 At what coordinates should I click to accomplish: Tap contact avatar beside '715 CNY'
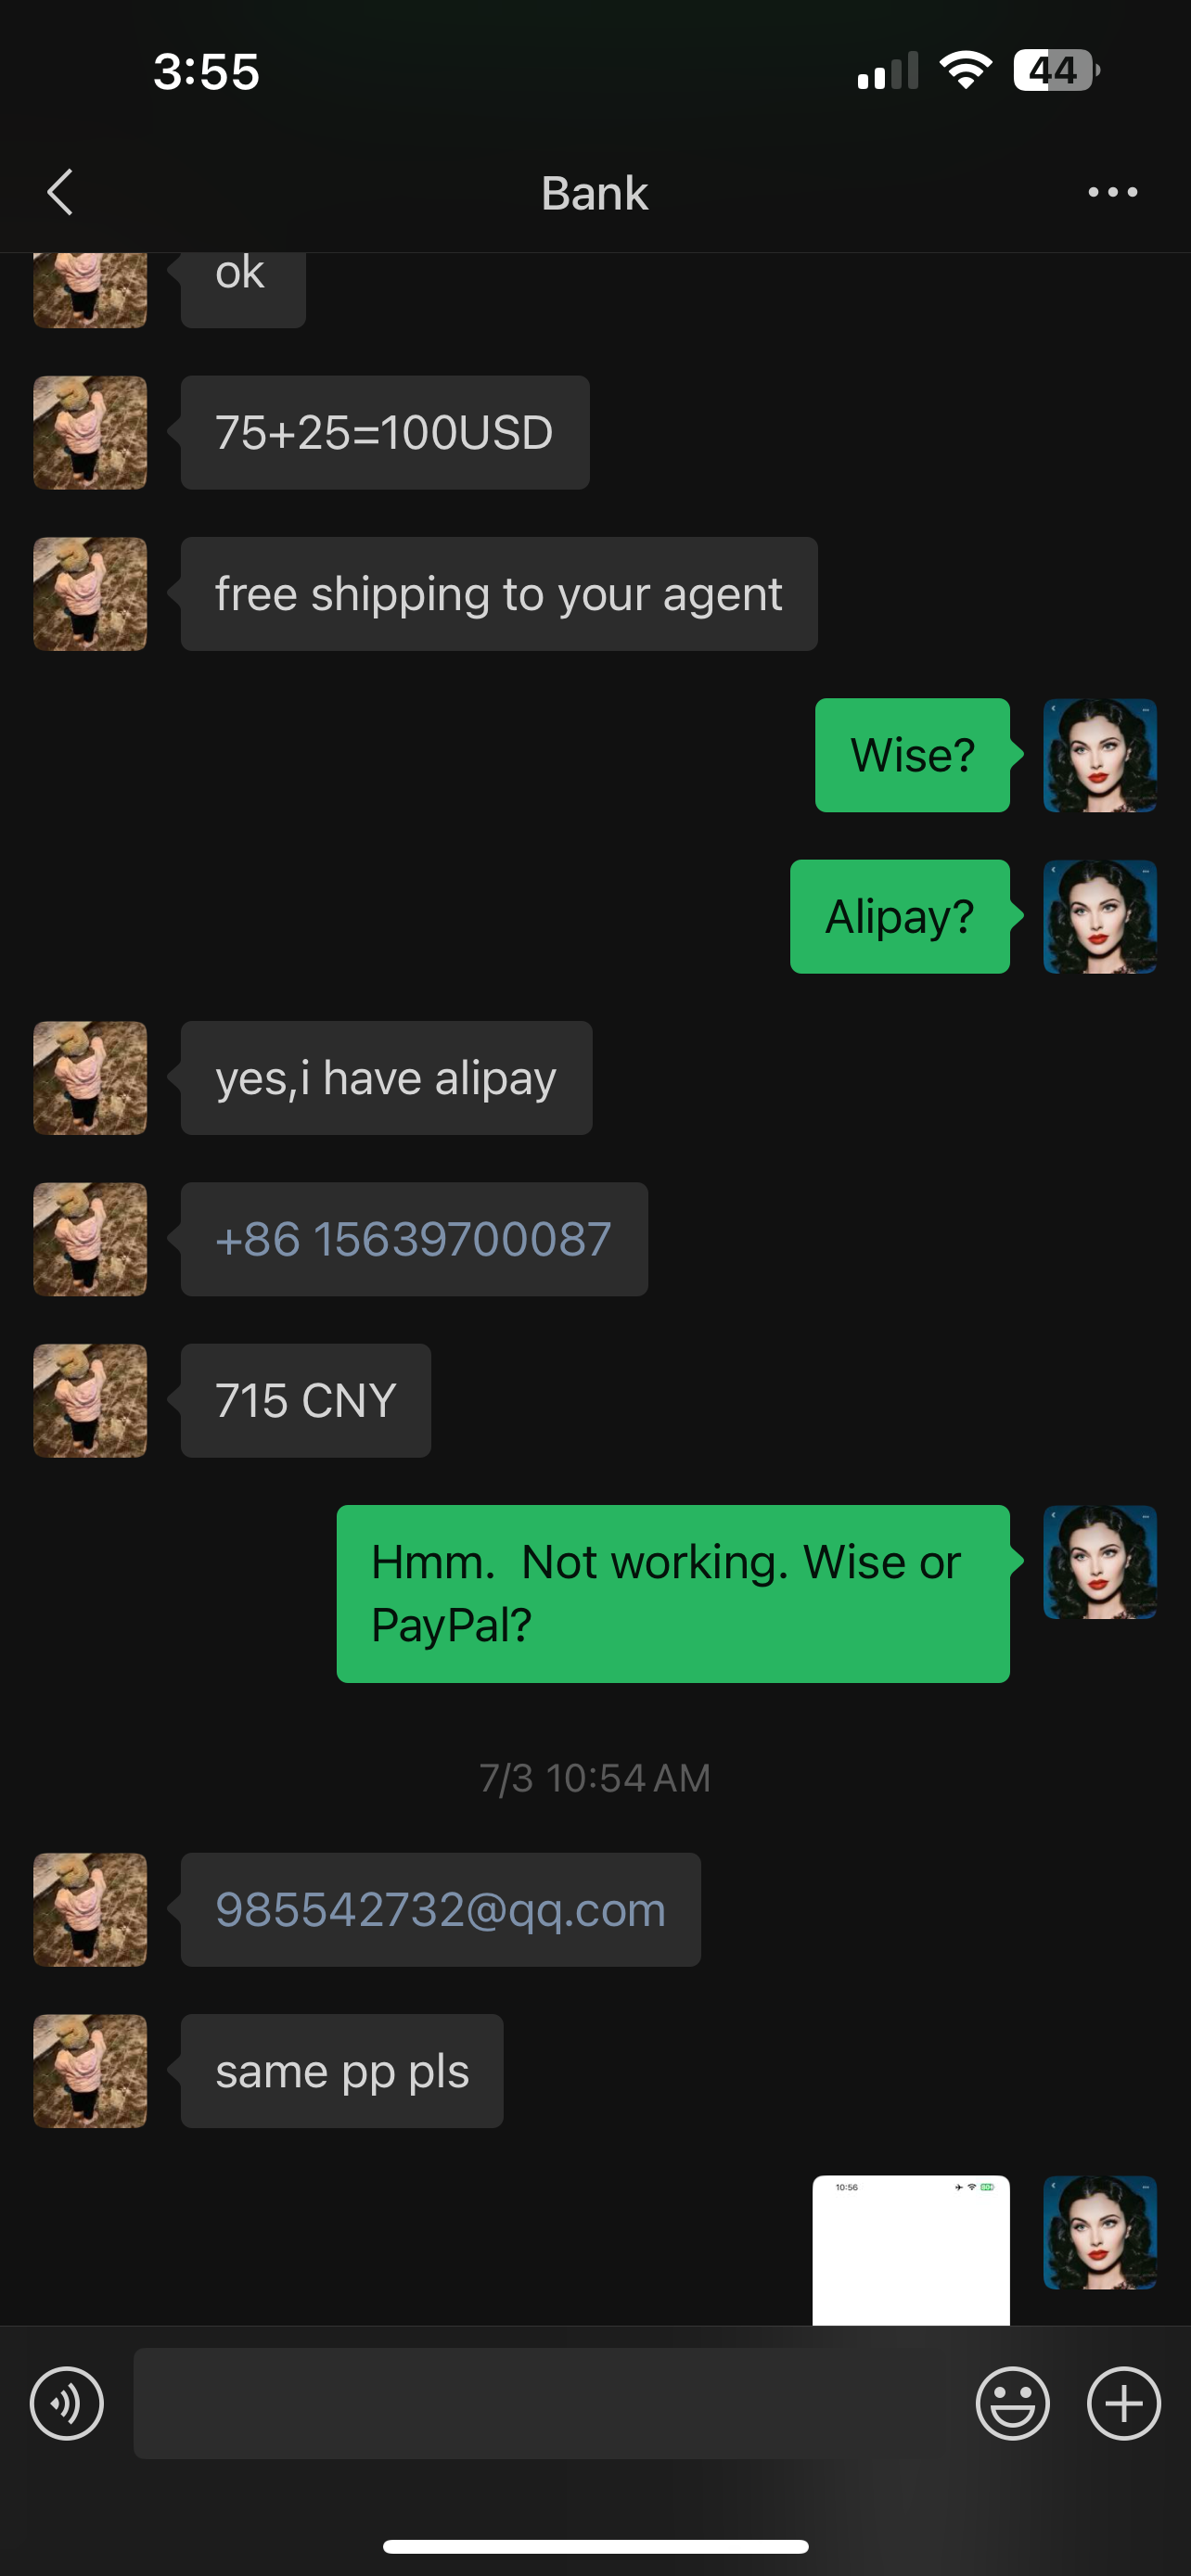point(90,1400)
